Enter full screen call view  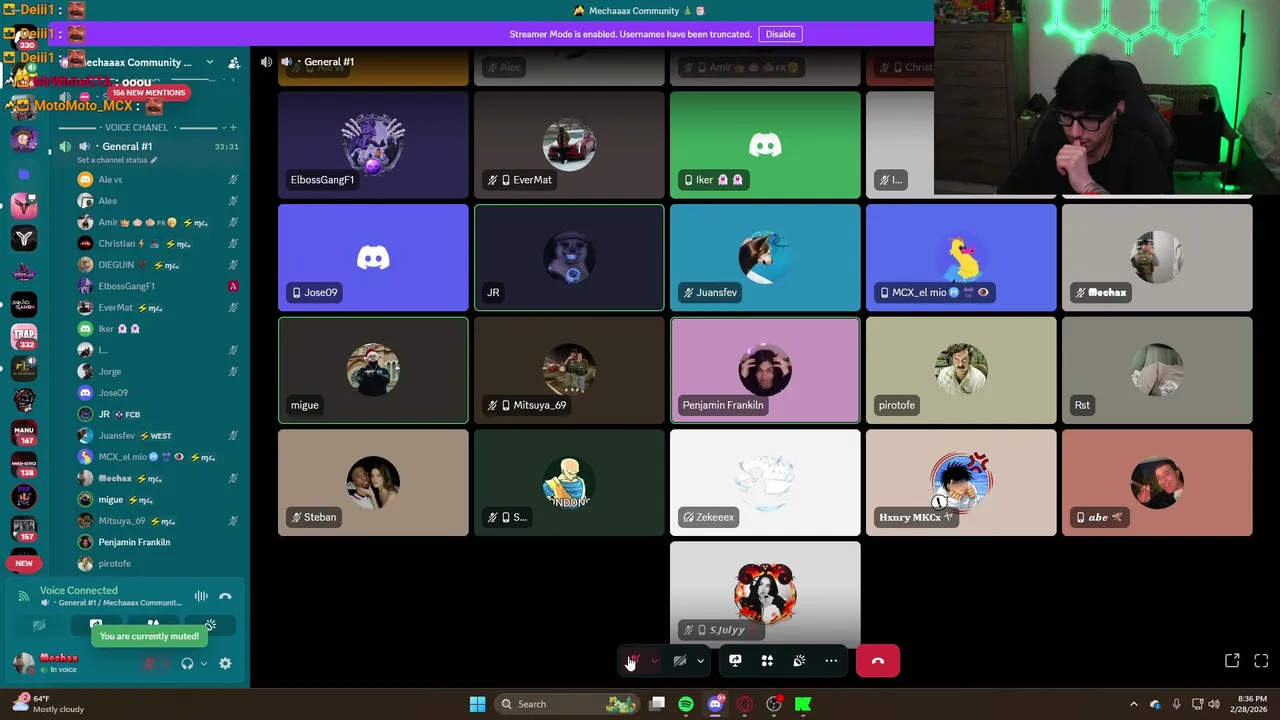pyautogui.click(x=1261, y=661)
